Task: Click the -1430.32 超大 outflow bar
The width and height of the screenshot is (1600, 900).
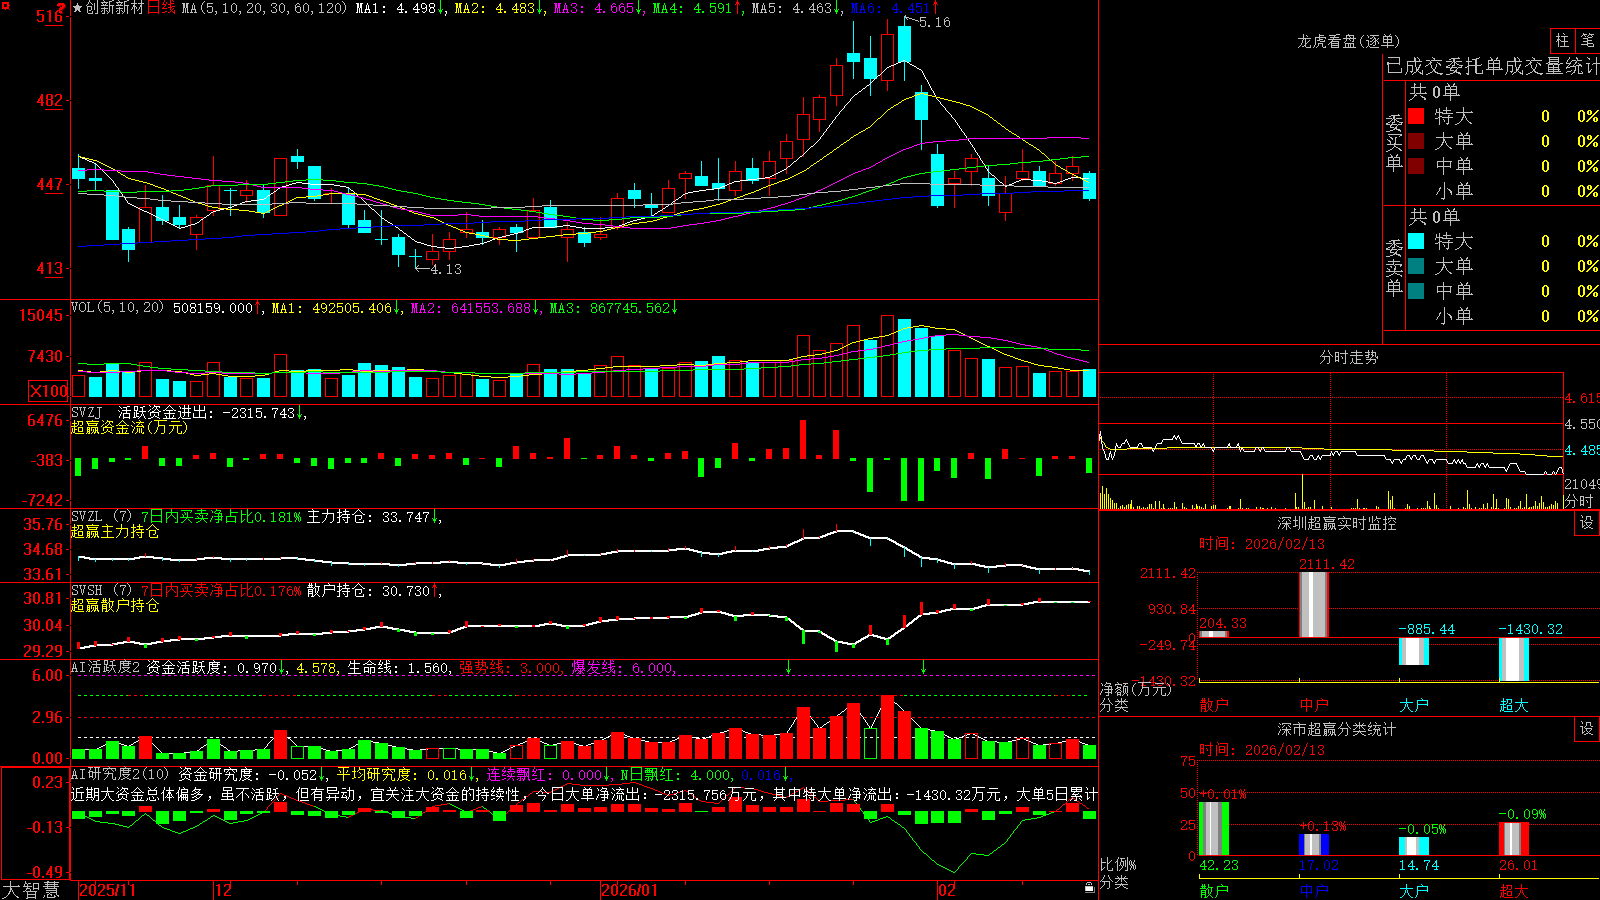Action: pos(1514,659)
